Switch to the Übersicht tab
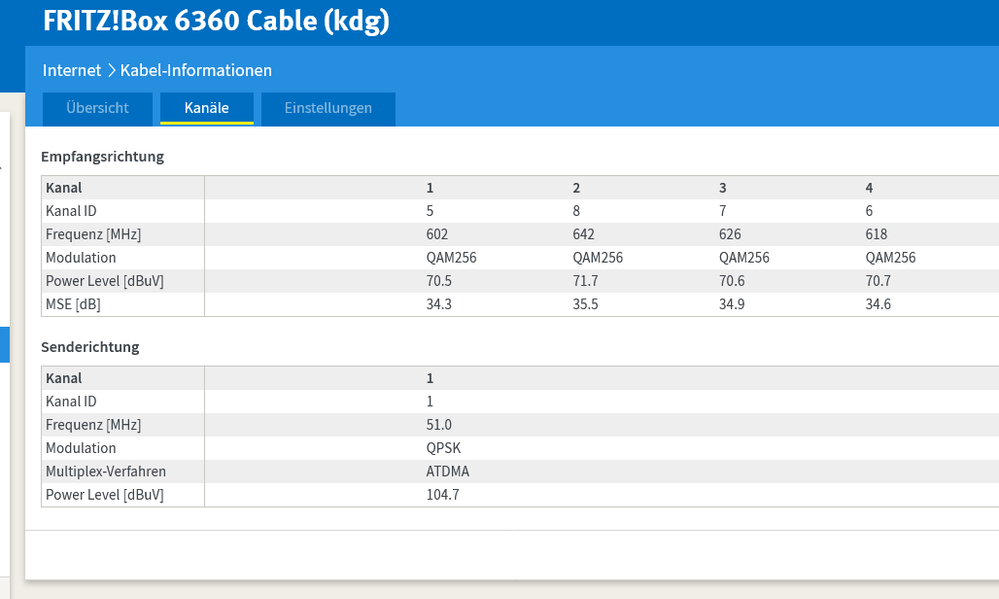999x599 pixels. (x=97, y=108)
